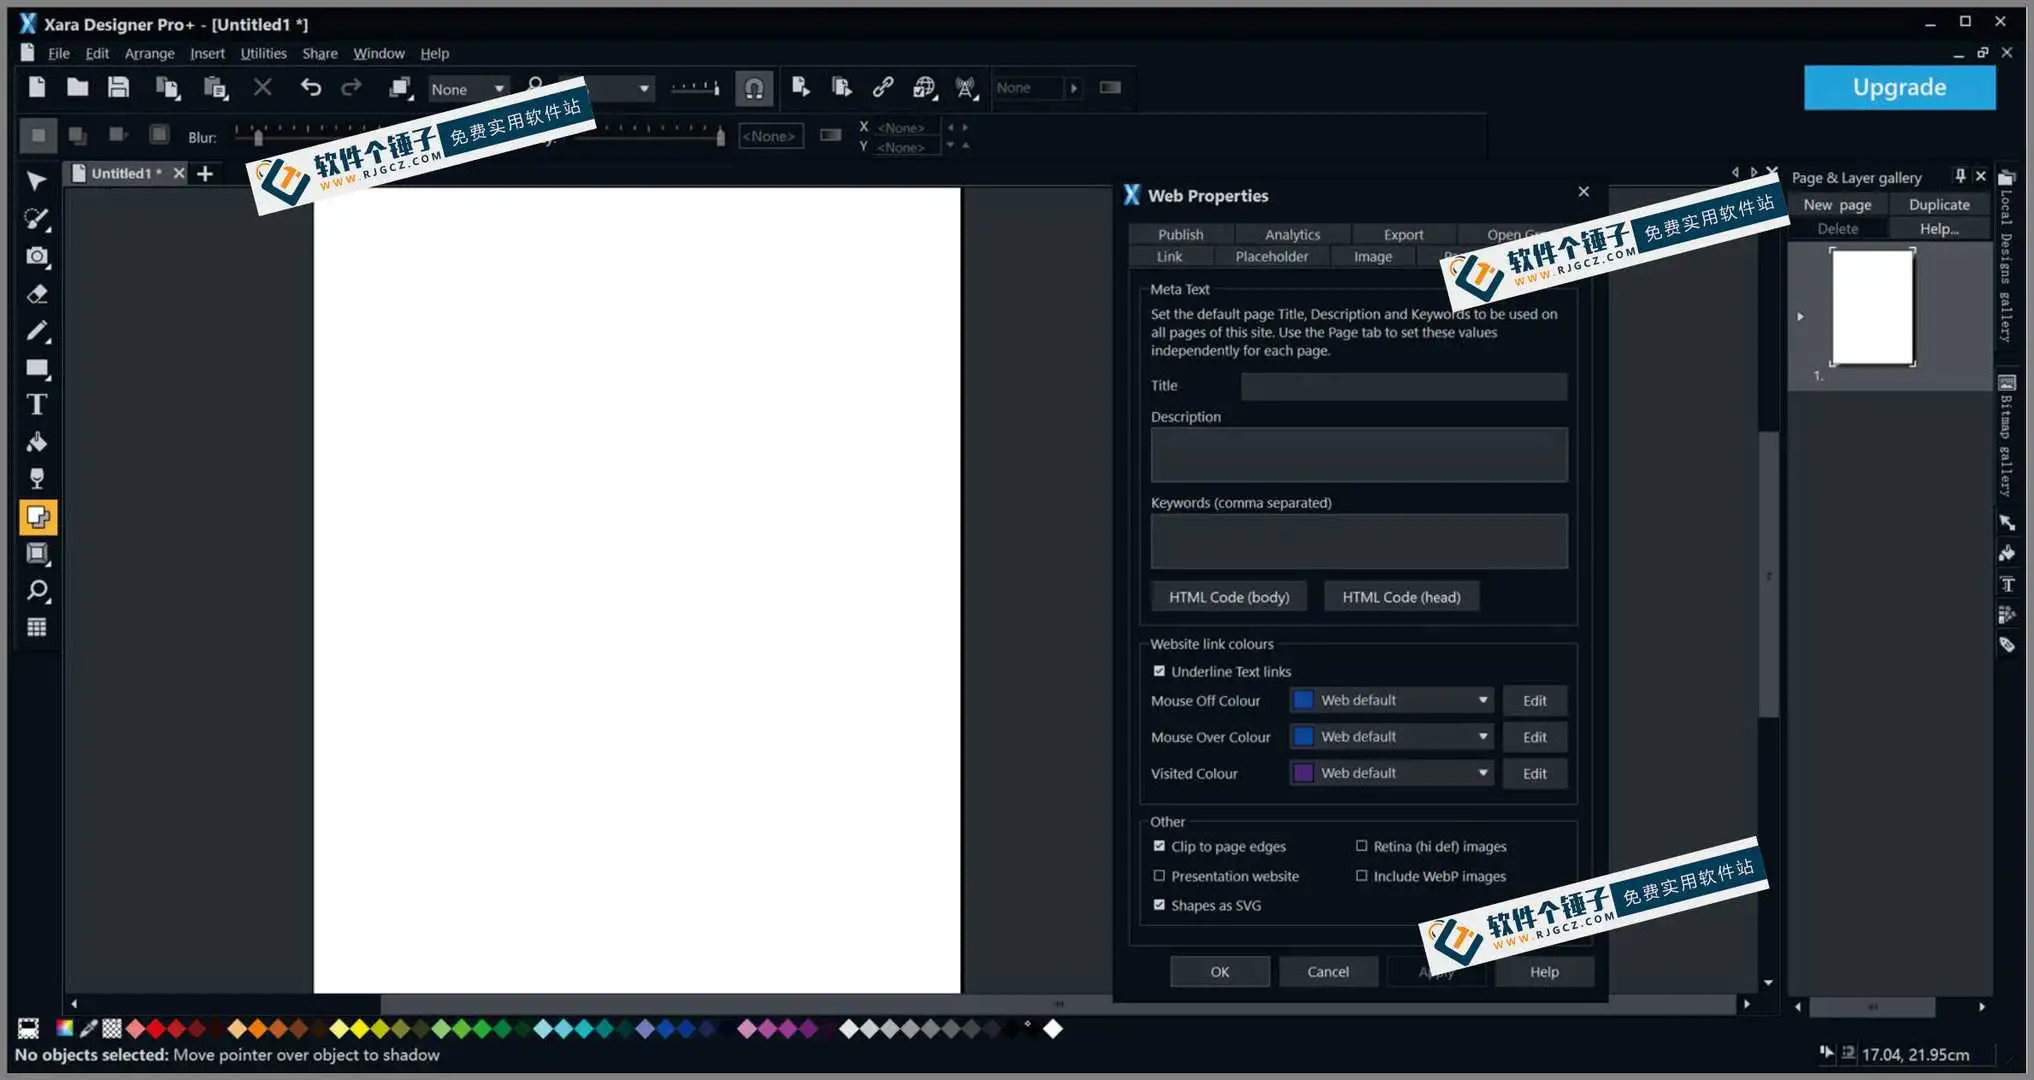The height and width of the screenshot is (1080, 2034).
Task: Click the Keywords text box
Action: pyautogui.click(x=1359, y=541)
